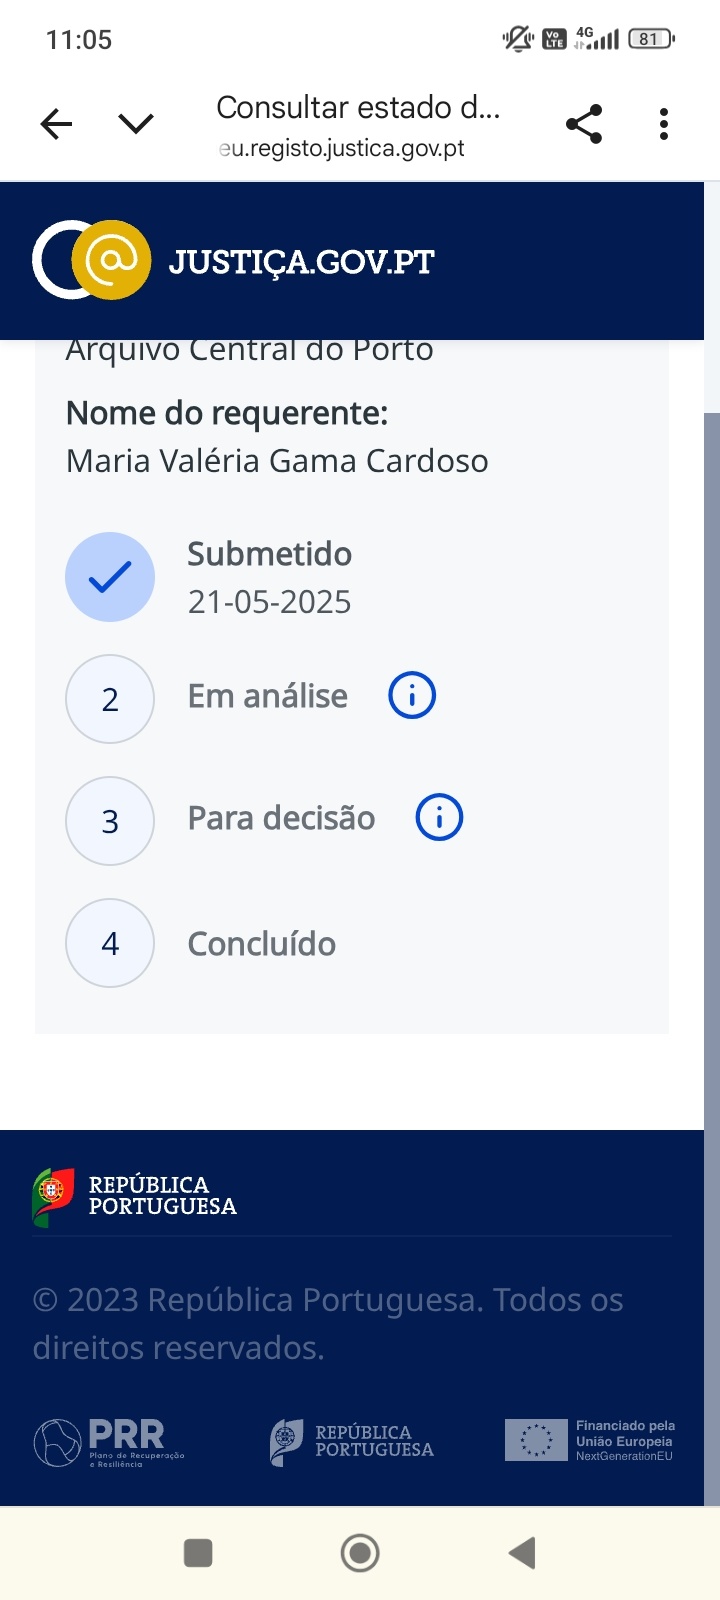720x1600 pixels.
Task: Tap the page URL eu.registo.justica.gov.pt
Action: point(342,149)
